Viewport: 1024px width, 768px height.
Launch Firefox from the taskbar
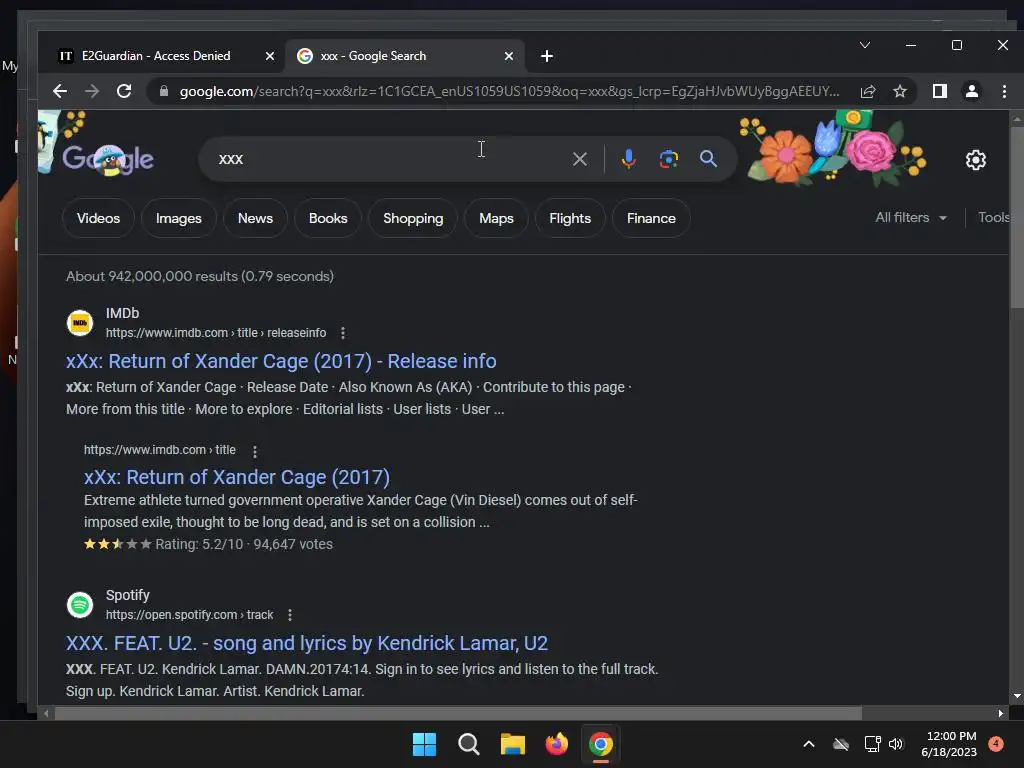click(556, 744)
